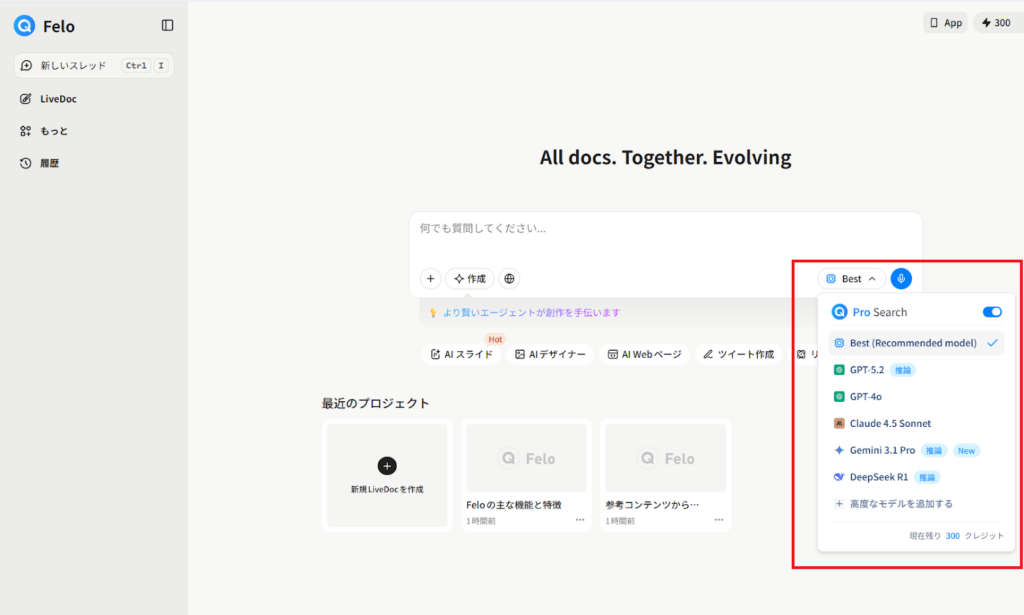Click the globe web search icon
1024x615 pixels.
[509, 279]
